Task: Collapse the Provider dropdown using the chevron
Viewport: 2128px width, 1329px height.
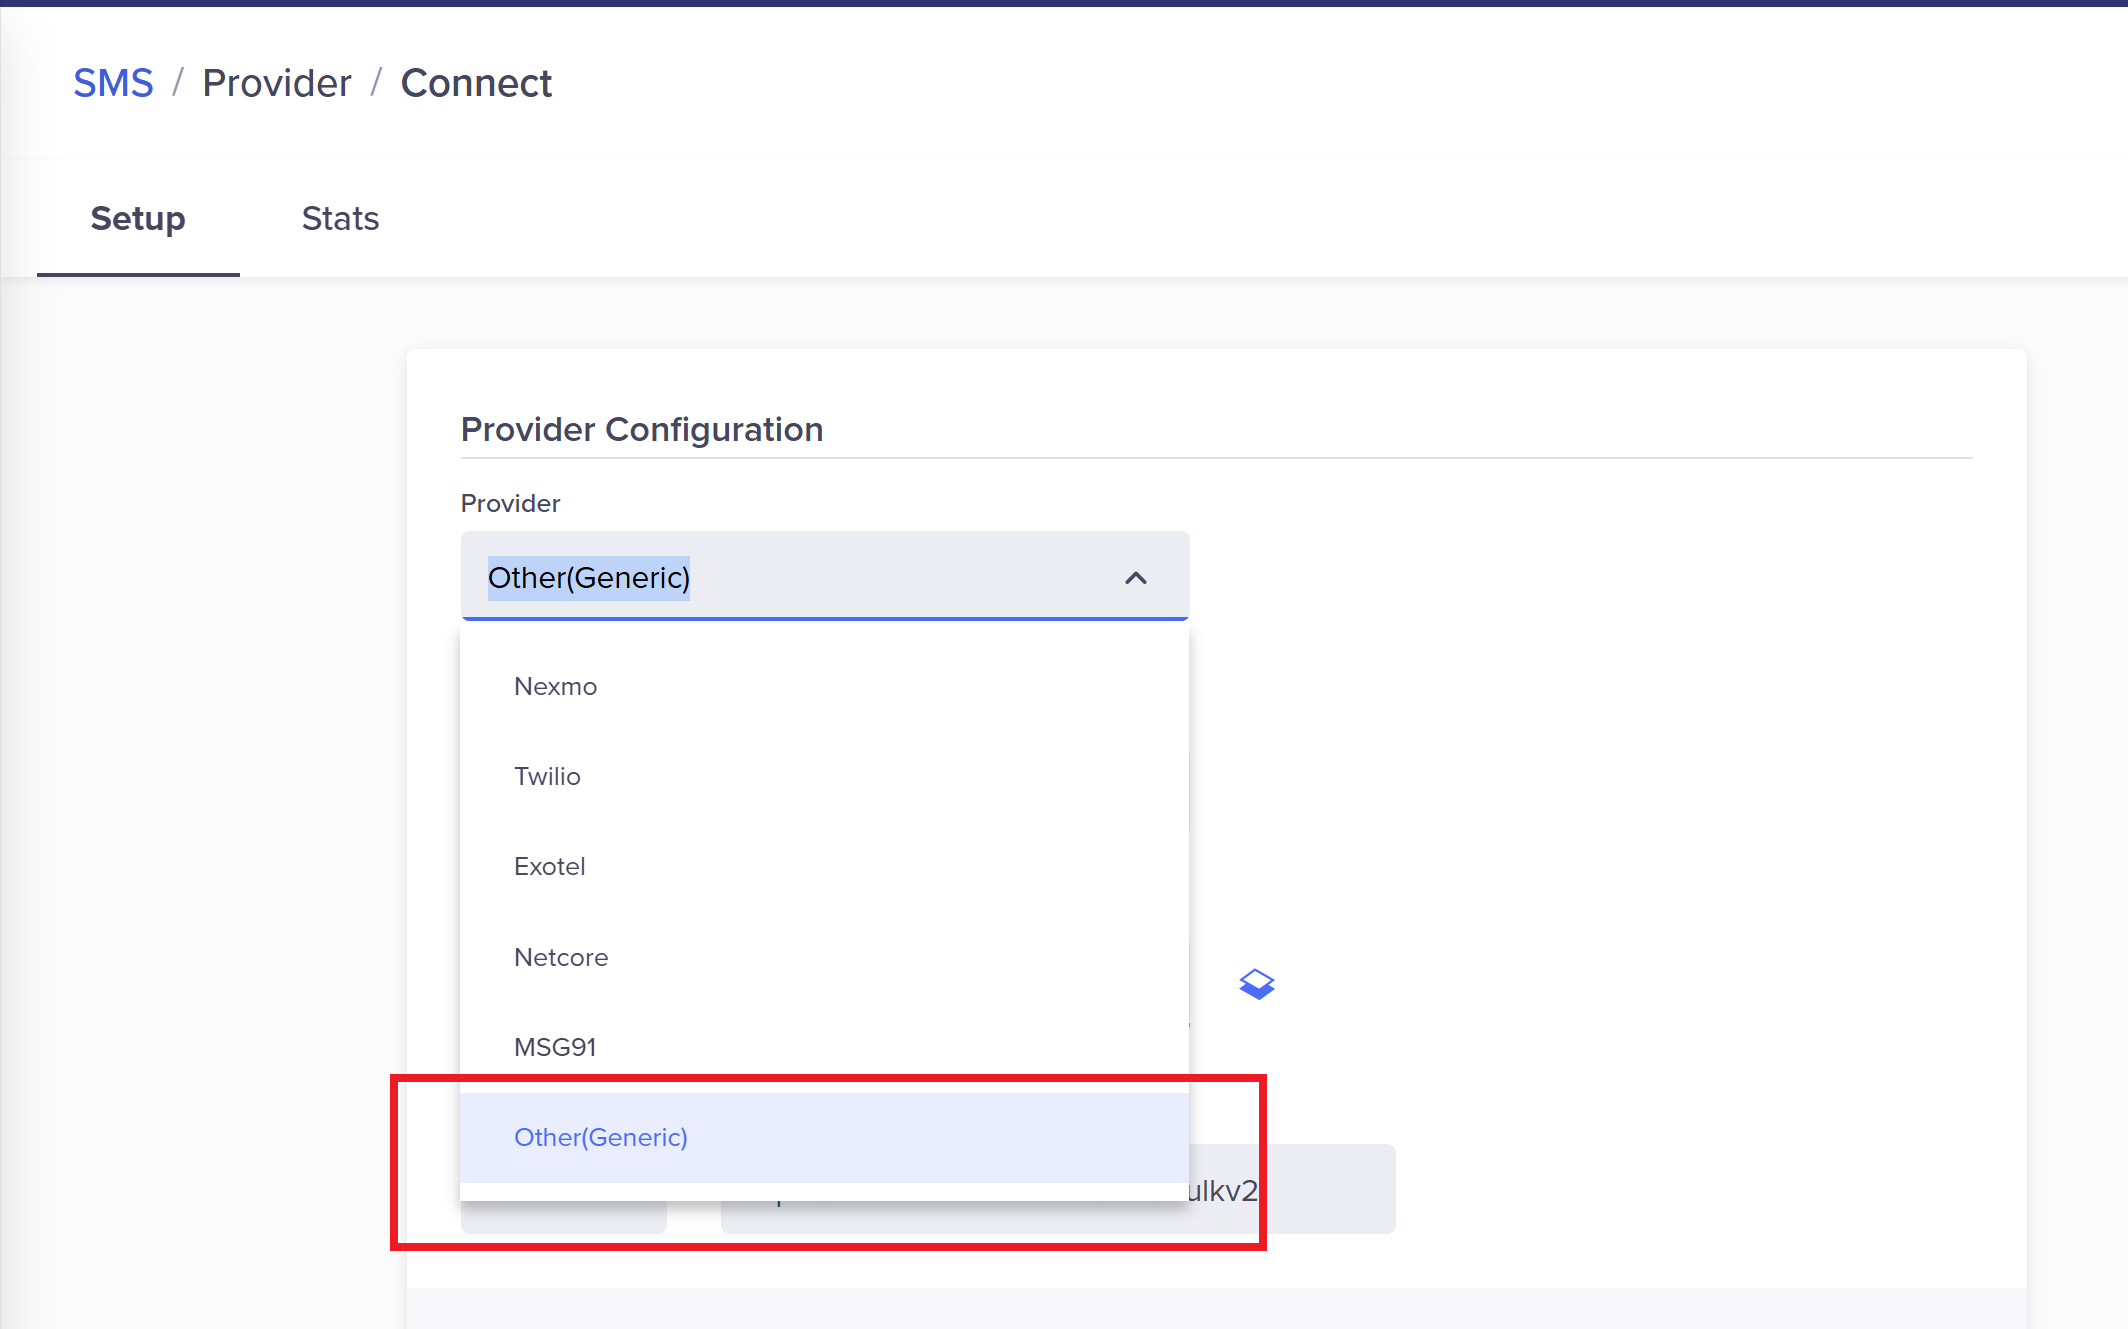Action: tap(1135, 578)
